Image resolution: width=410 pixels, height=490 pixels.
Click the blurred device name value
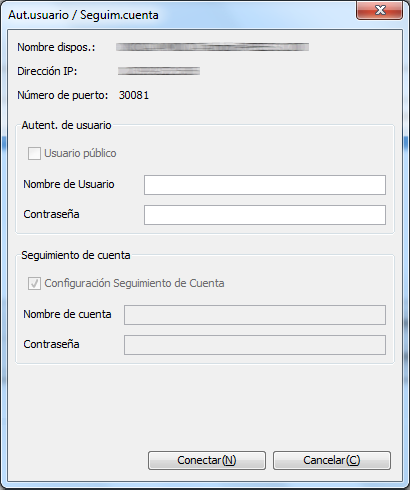click(x=212, y=47)
